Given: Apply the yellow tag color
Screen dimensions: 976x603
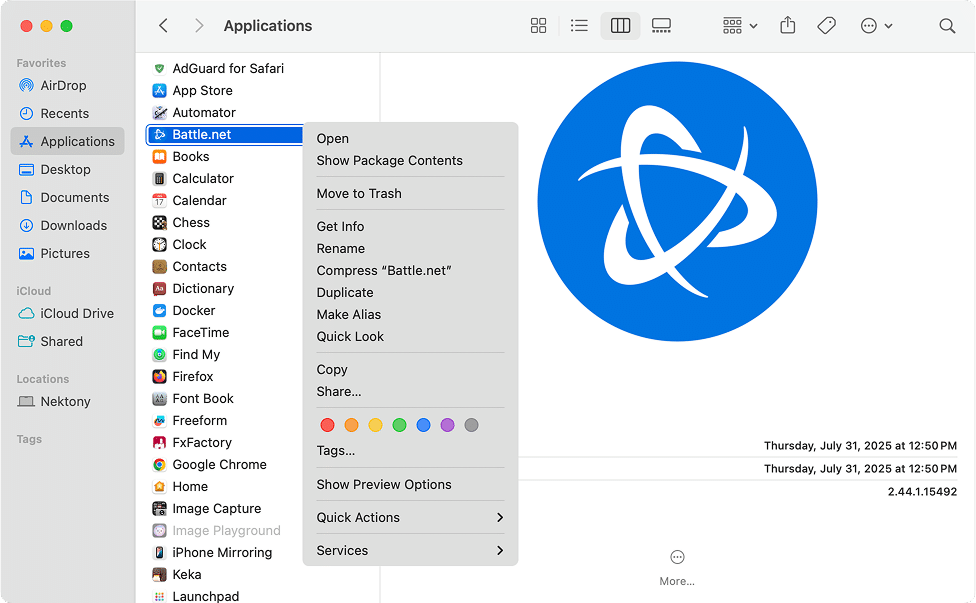Looking at the screenshot, I should pyautogui.click(x=375, y=425).
